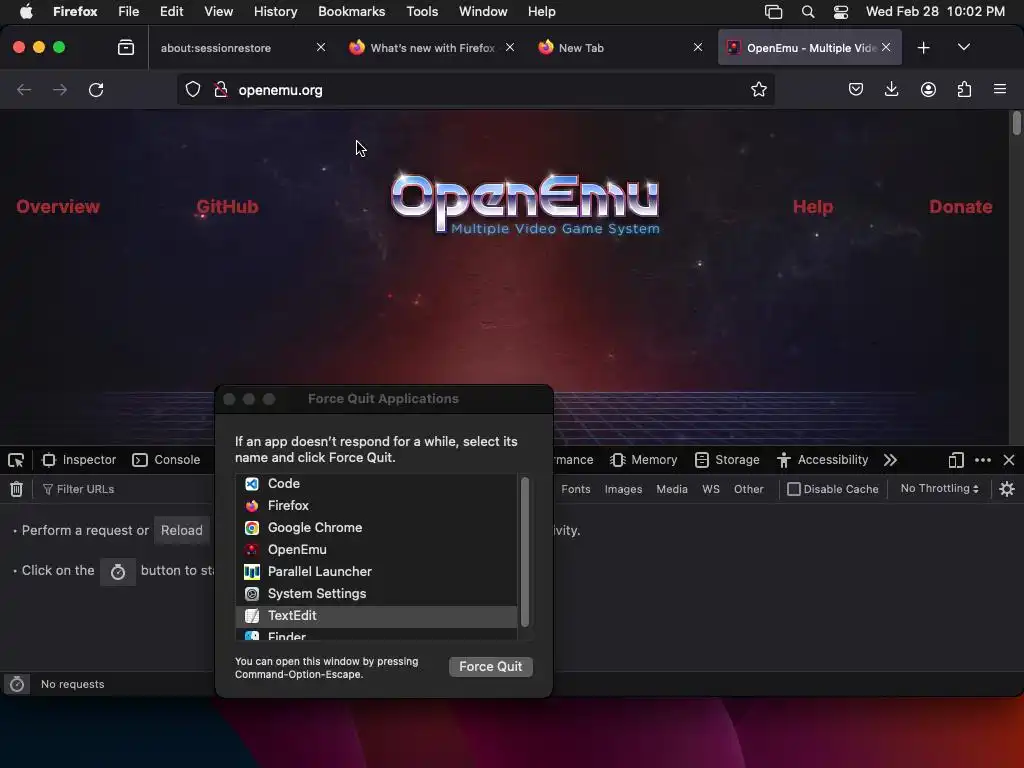Click the Force Quit button
The width and height of the screenshot is (1024, 768).
[490, 666]
